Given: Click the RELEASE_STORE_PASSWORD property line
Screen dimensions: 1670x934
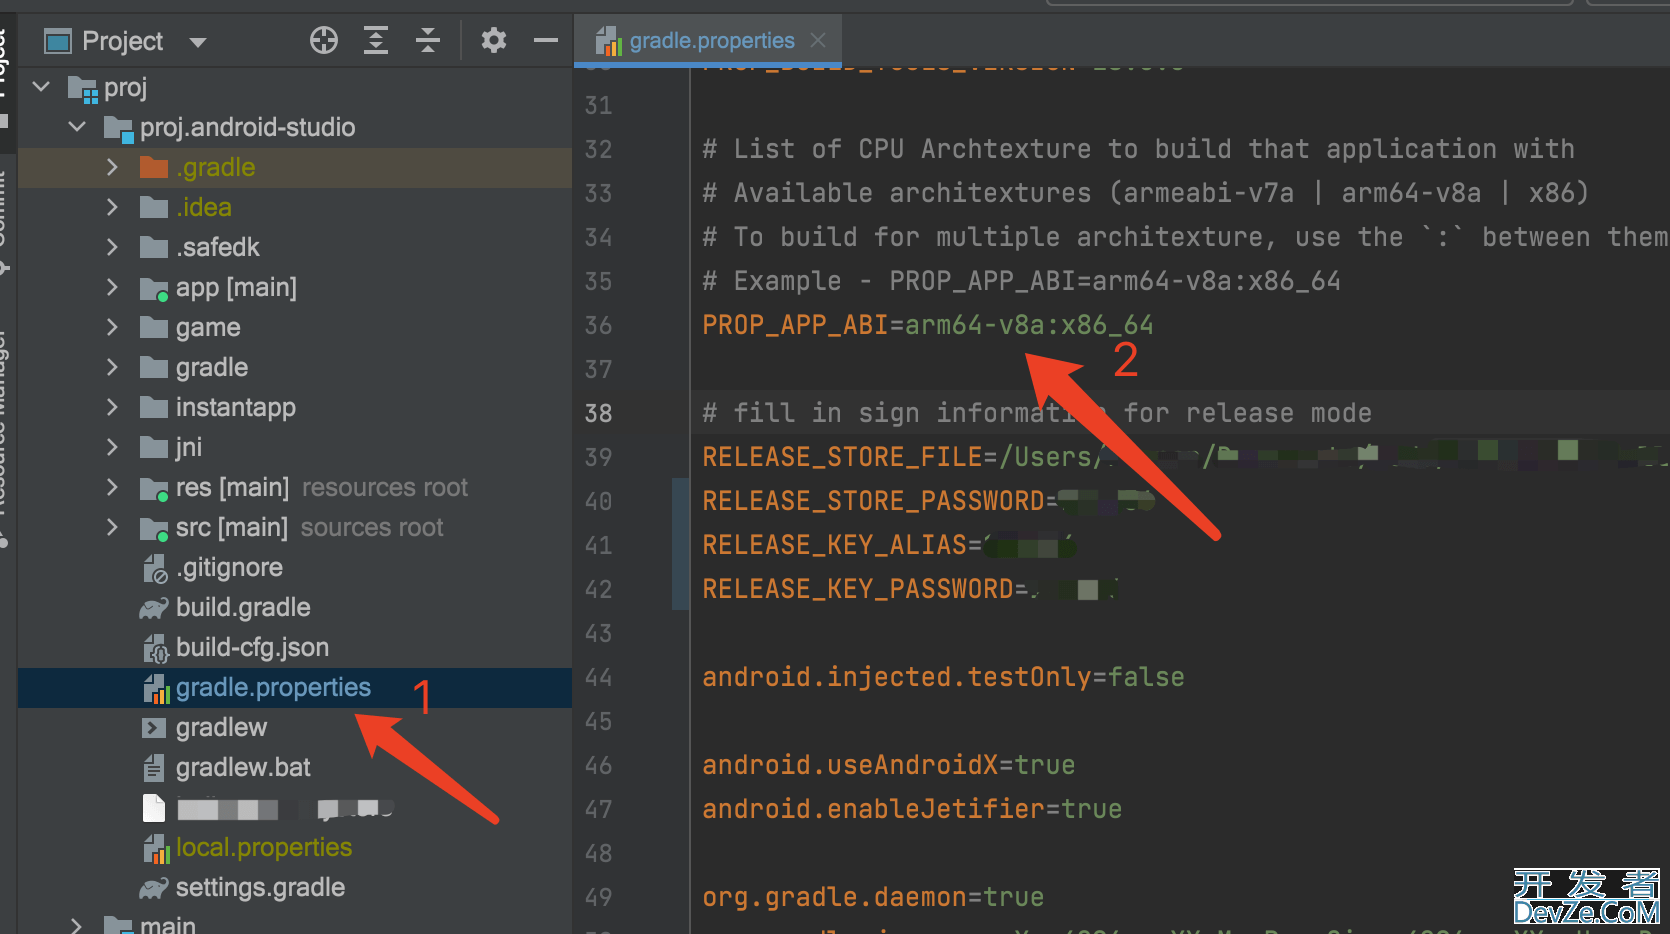Looking at the screenshot, I should [x=928, y=501].
